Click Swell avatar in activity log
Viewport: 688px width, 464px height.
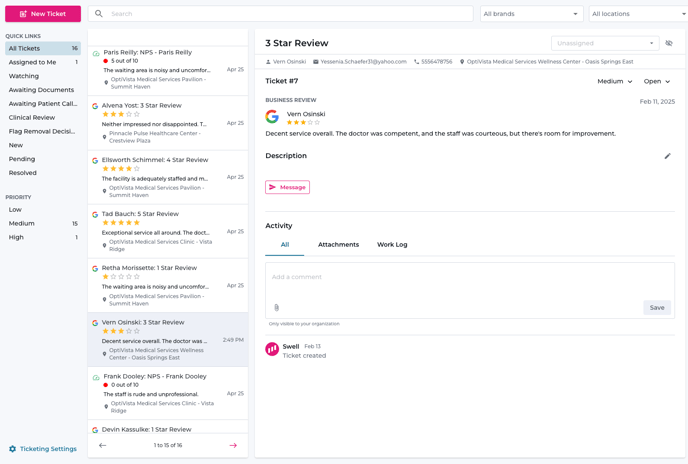[272, 349]
